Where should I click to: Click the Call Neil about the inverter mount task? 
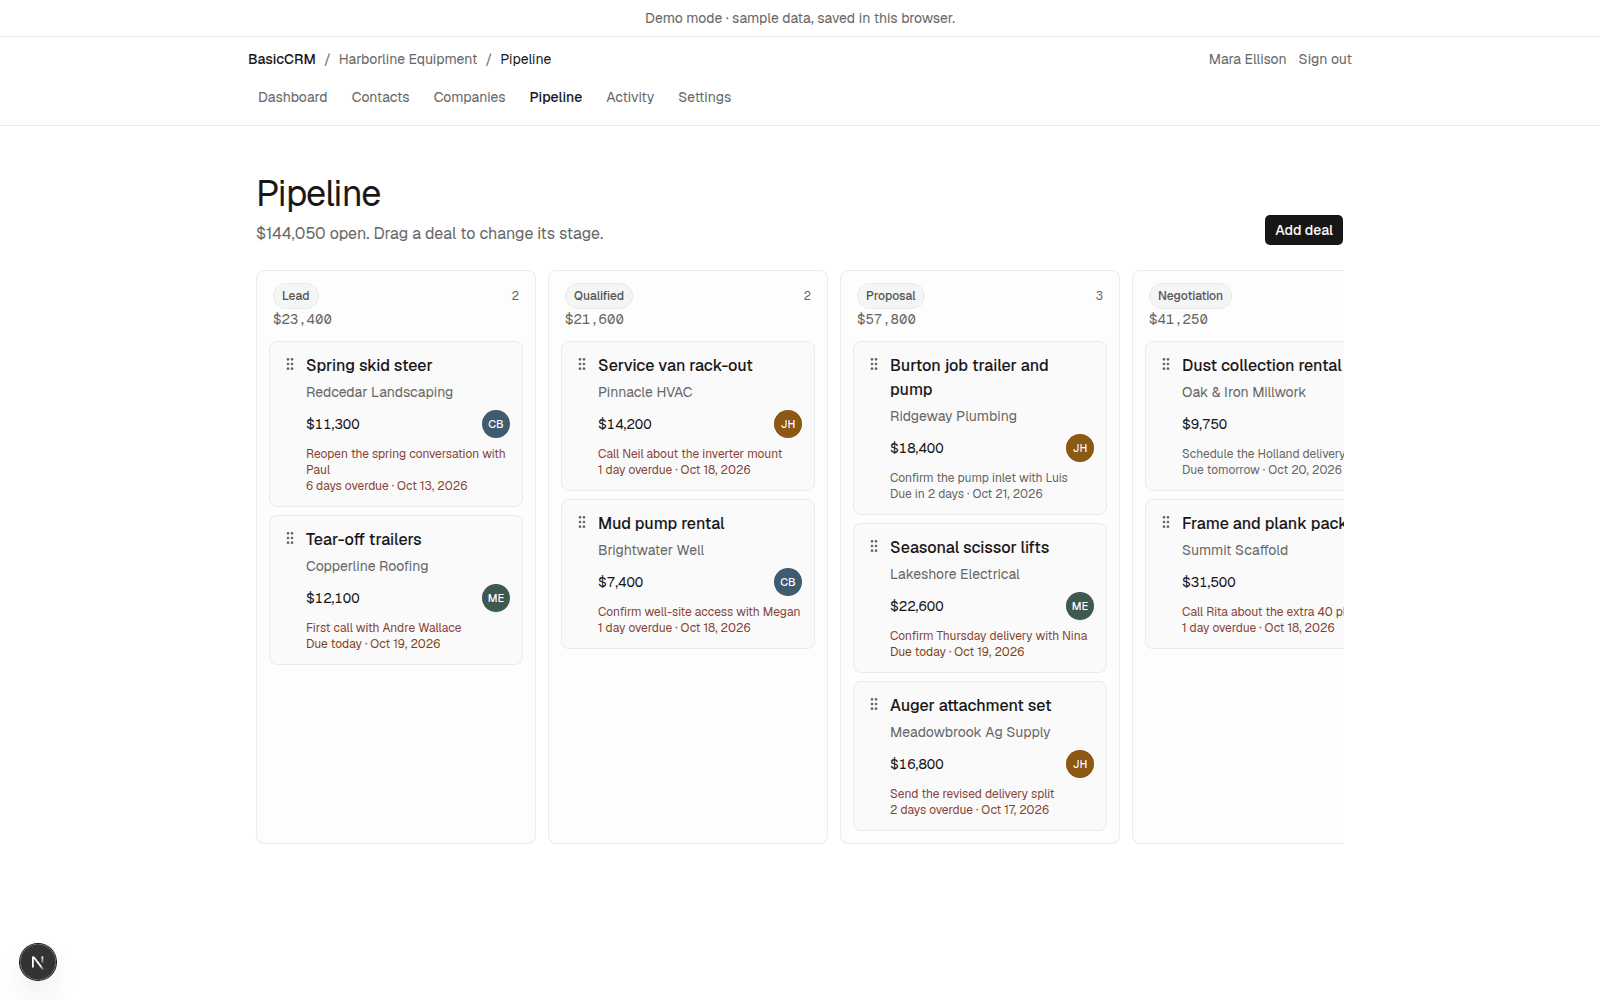pyautogui.click(x=690, y=454)
